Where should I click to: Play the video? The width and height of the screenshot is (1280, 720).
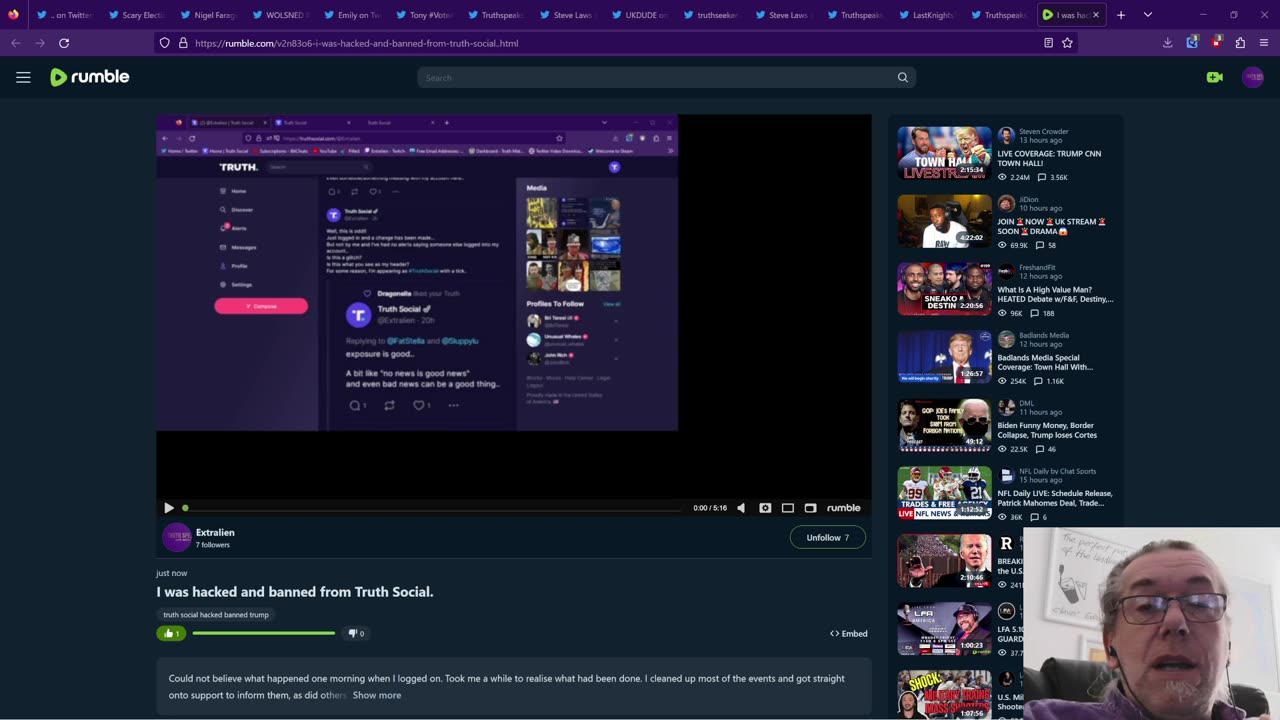coord(168,508)
